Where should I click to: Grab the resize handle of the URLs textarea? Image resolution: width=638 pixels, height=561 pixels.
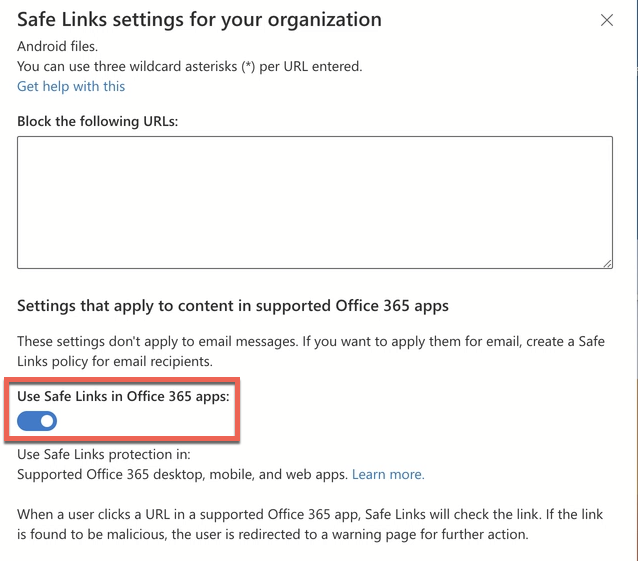[x=607, y=264]
